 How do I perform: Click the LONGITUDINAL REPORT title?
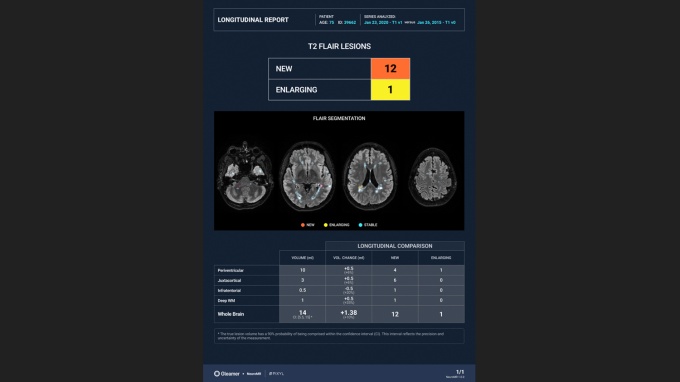coord(253,20)
